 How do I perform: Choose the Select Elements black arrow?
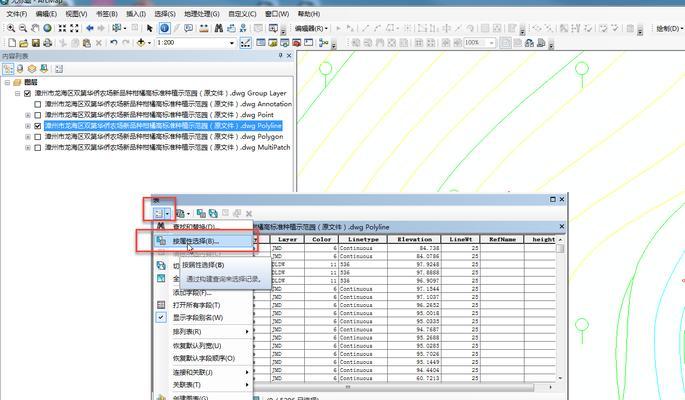tap(149, 28)
